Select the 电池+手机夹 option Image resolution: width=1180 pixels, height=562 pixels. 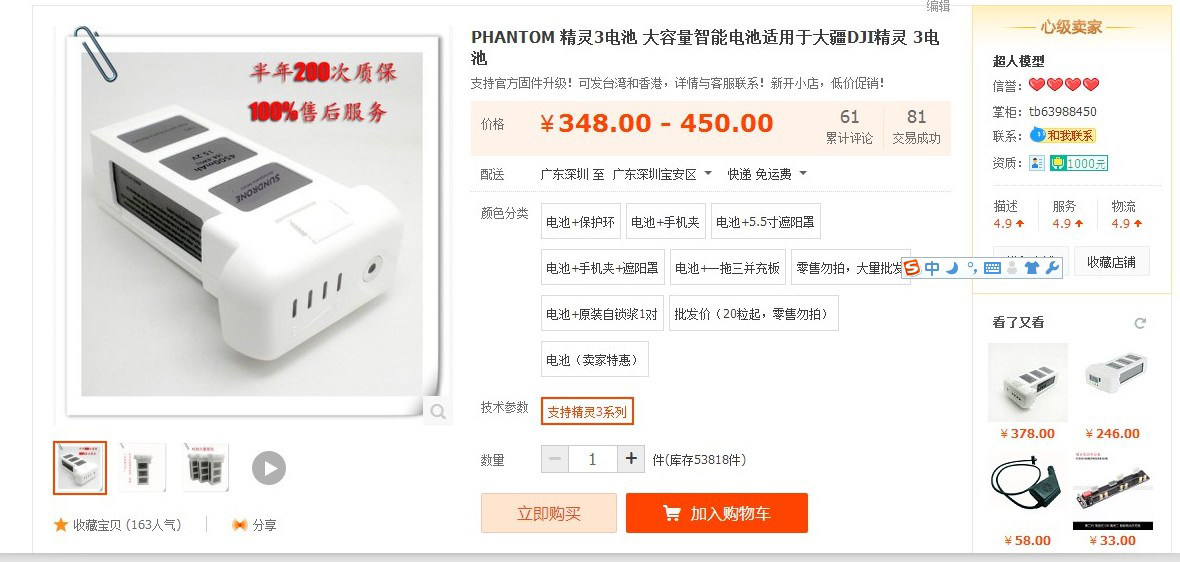point(665,222)
